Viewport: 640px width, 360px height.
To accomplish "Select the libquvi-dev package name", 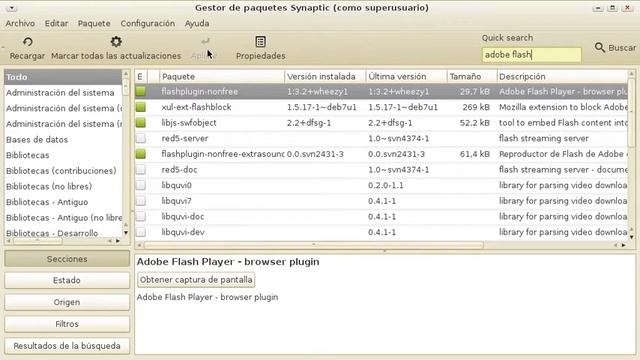I will [183, 232].
